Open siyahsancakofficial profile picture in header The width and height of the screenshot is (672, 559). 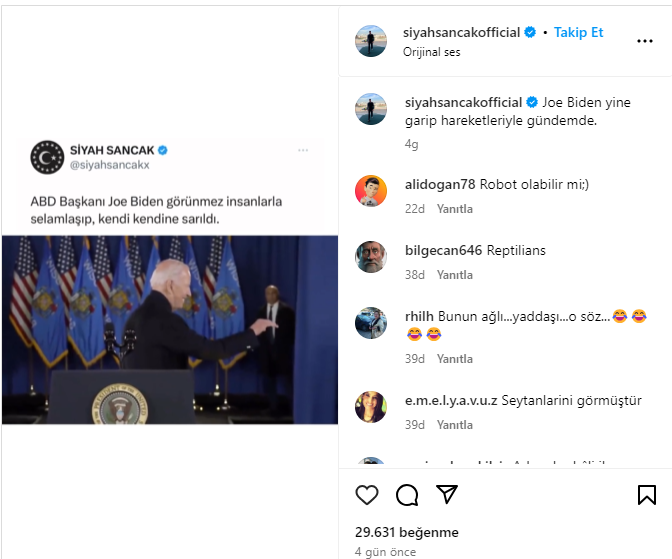click(371, 41)
